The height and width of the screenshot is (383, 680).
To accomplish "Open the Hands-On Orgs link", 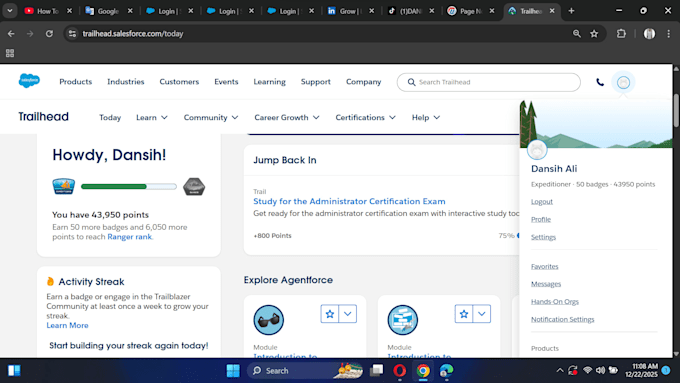I will click(x=555, y=301).
